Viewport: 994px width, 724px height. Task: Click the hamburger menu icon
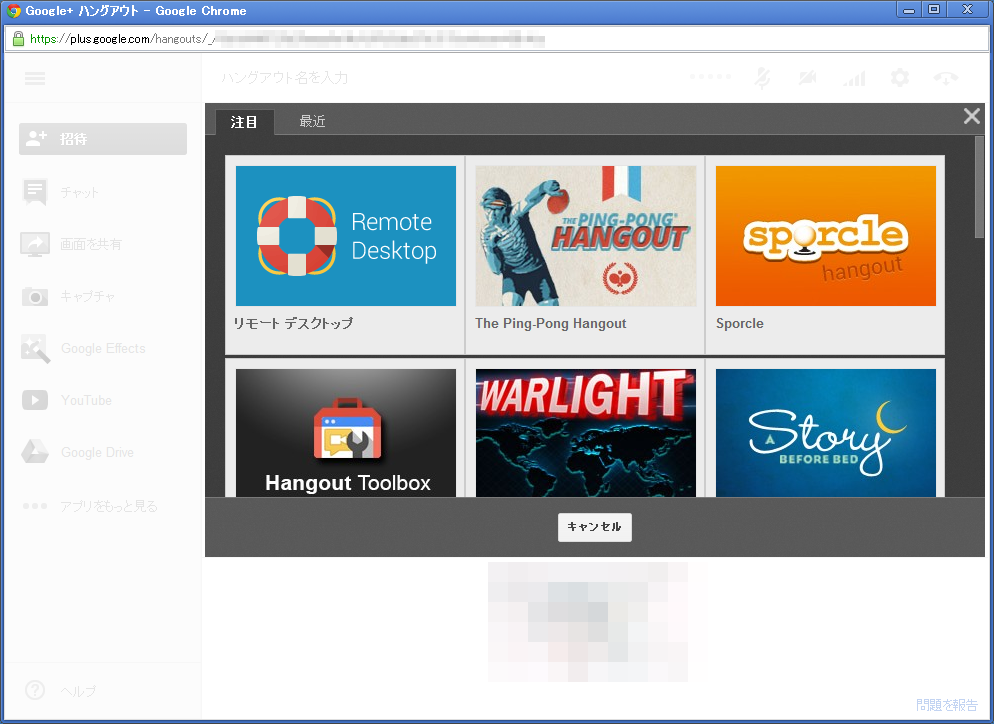[35, 79]
